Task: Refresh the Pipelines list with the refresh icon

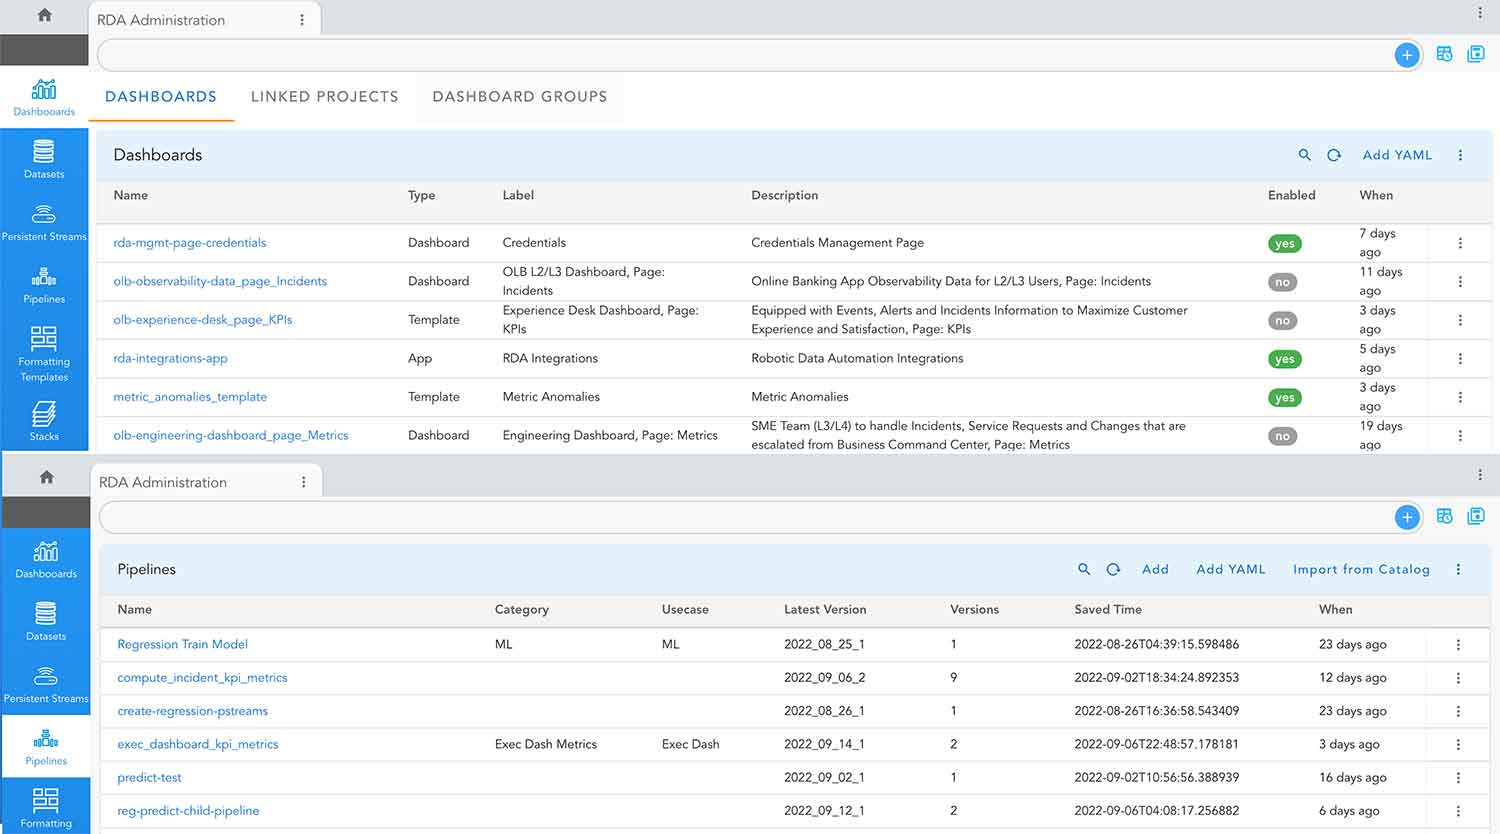Action: coord(1113,569)
